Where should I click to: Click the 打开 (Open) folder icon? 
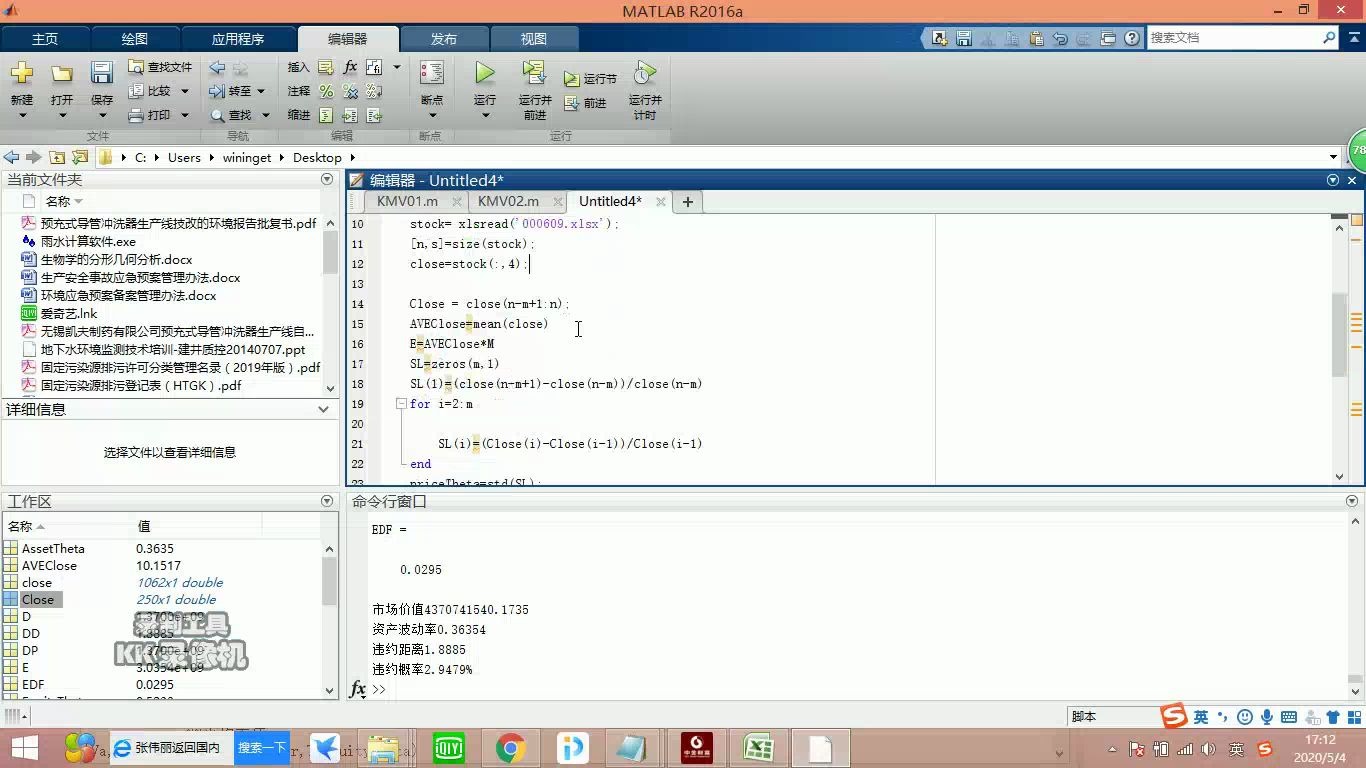(x=62, y=73)
